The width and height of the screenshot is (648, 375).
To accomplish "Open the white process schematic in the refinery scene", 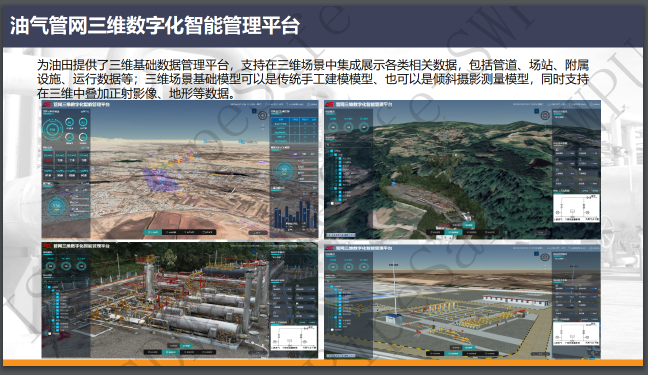I will coord(294,338).
